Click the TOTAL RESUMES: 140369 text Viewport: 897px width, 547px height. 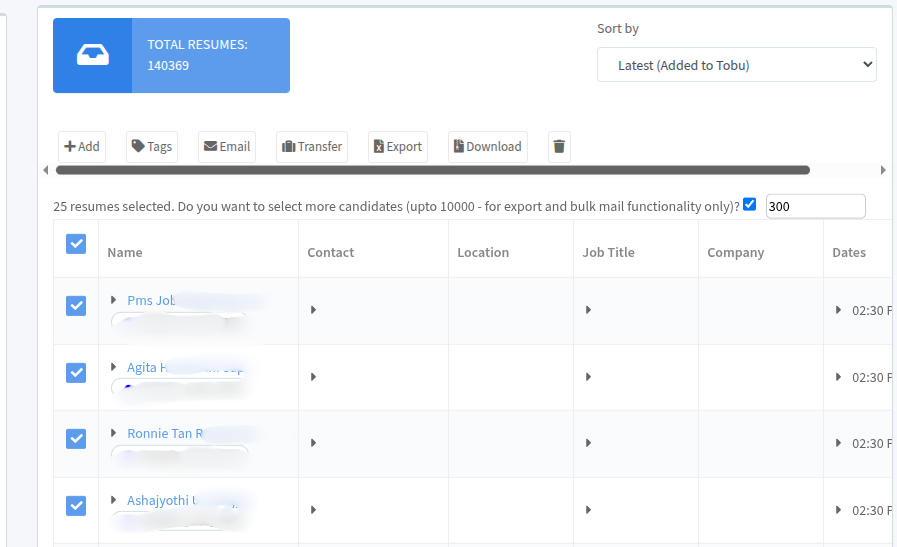click(197, 55)
